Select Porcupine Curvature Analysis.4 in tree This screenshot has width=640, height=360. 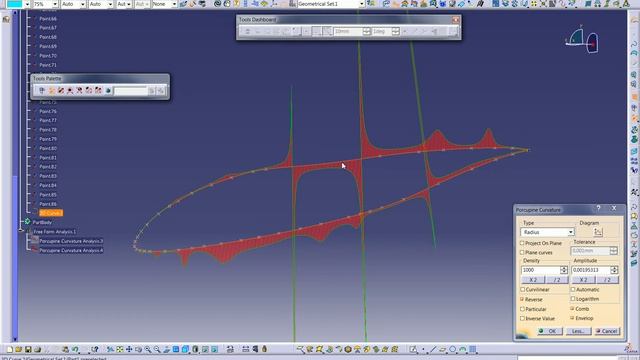(71, 250)
